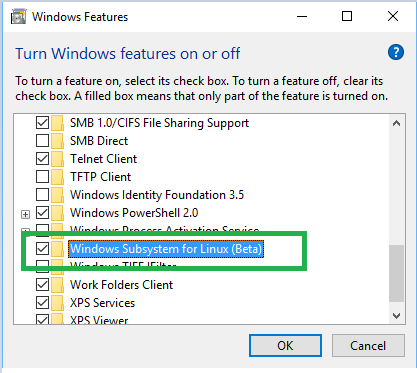Check the TFTP Client checkbox

point(42,177)
